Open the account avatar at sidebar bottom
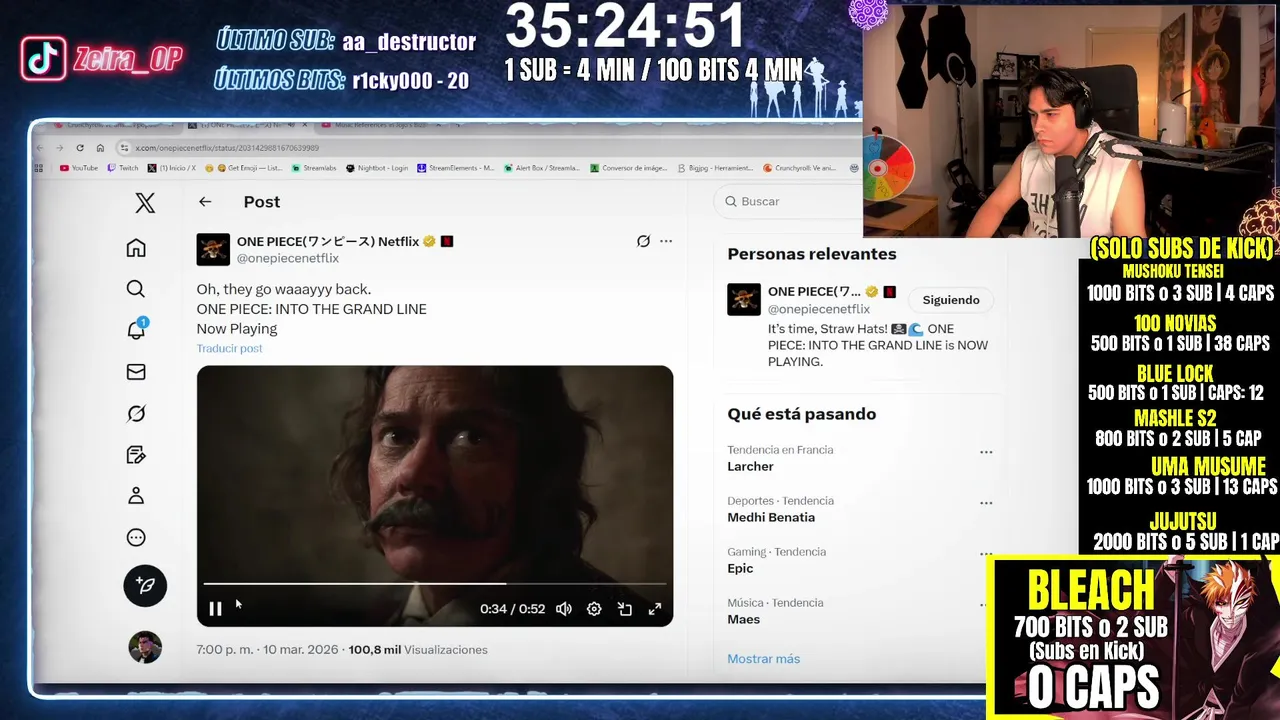Image resolution: width=1280 pixels, height=720 pixels. click(145, 647)
